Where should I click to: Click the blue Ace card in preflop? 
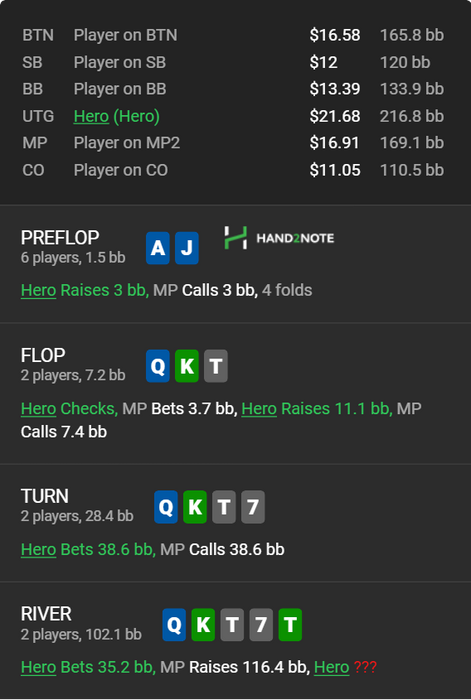(158, 248)
